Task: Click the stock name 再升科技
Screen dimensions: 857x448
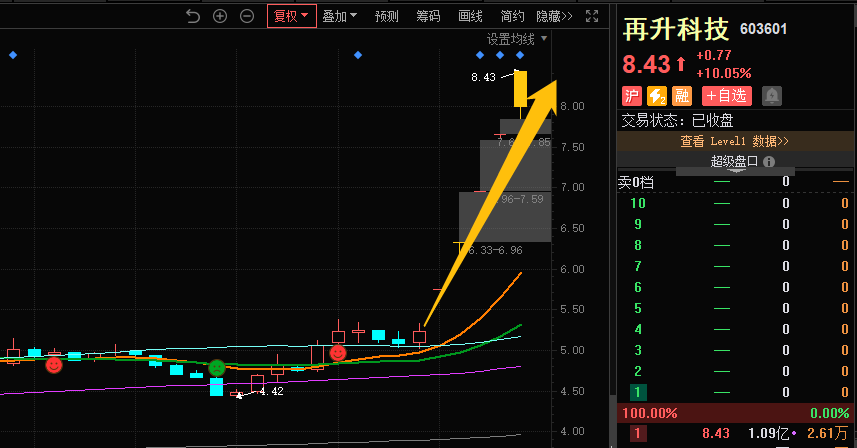Action: 676,29
